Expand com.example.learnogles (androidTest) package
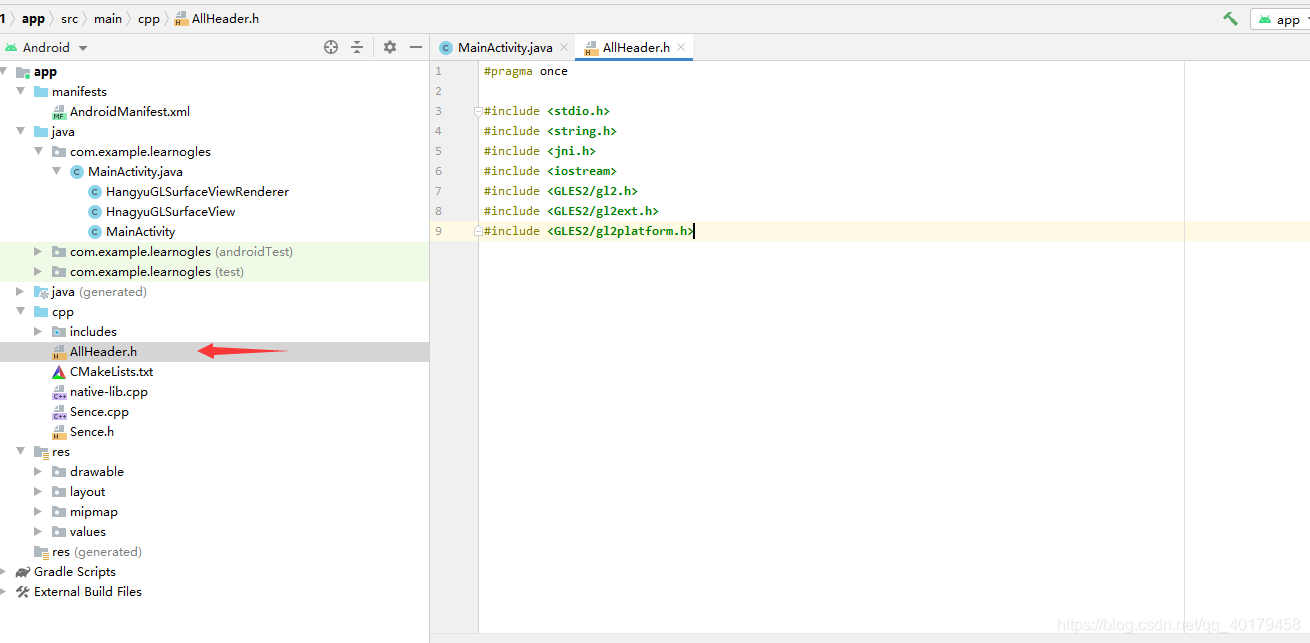The image size is (1310, 643). coord(39,251)
